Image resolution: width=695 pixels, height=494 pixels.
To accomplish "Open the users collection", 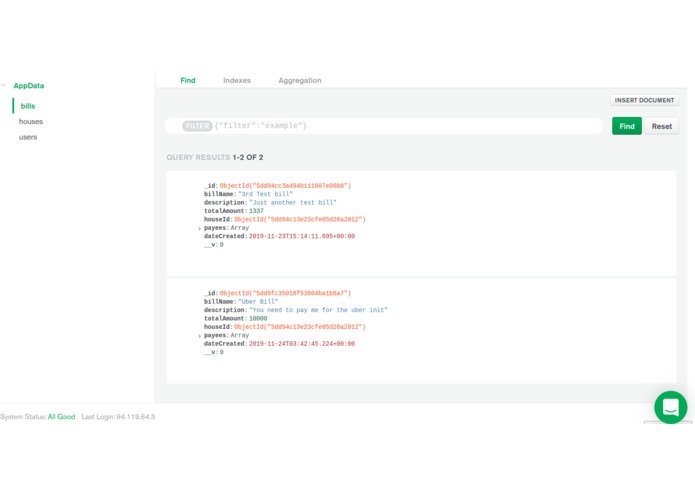I will pyautogui.click(x=28, y=137).
